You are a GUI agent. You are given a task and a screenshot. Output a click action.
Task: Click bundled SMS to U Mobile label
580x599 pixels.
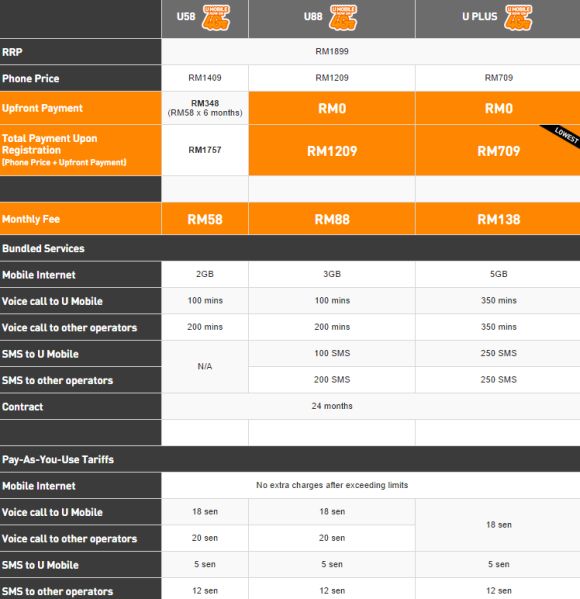(x=40, y=354)
